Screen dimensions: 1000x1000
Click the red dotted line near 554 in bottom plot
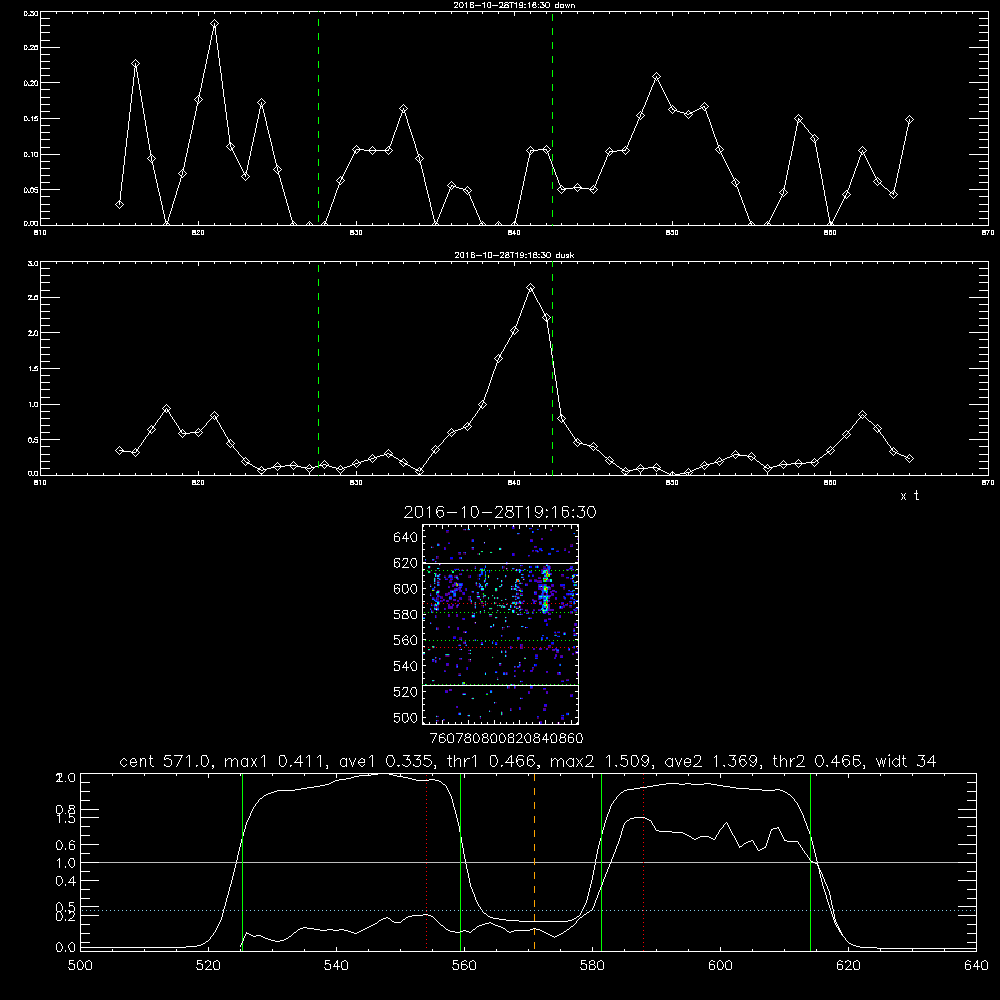point(427,861)
